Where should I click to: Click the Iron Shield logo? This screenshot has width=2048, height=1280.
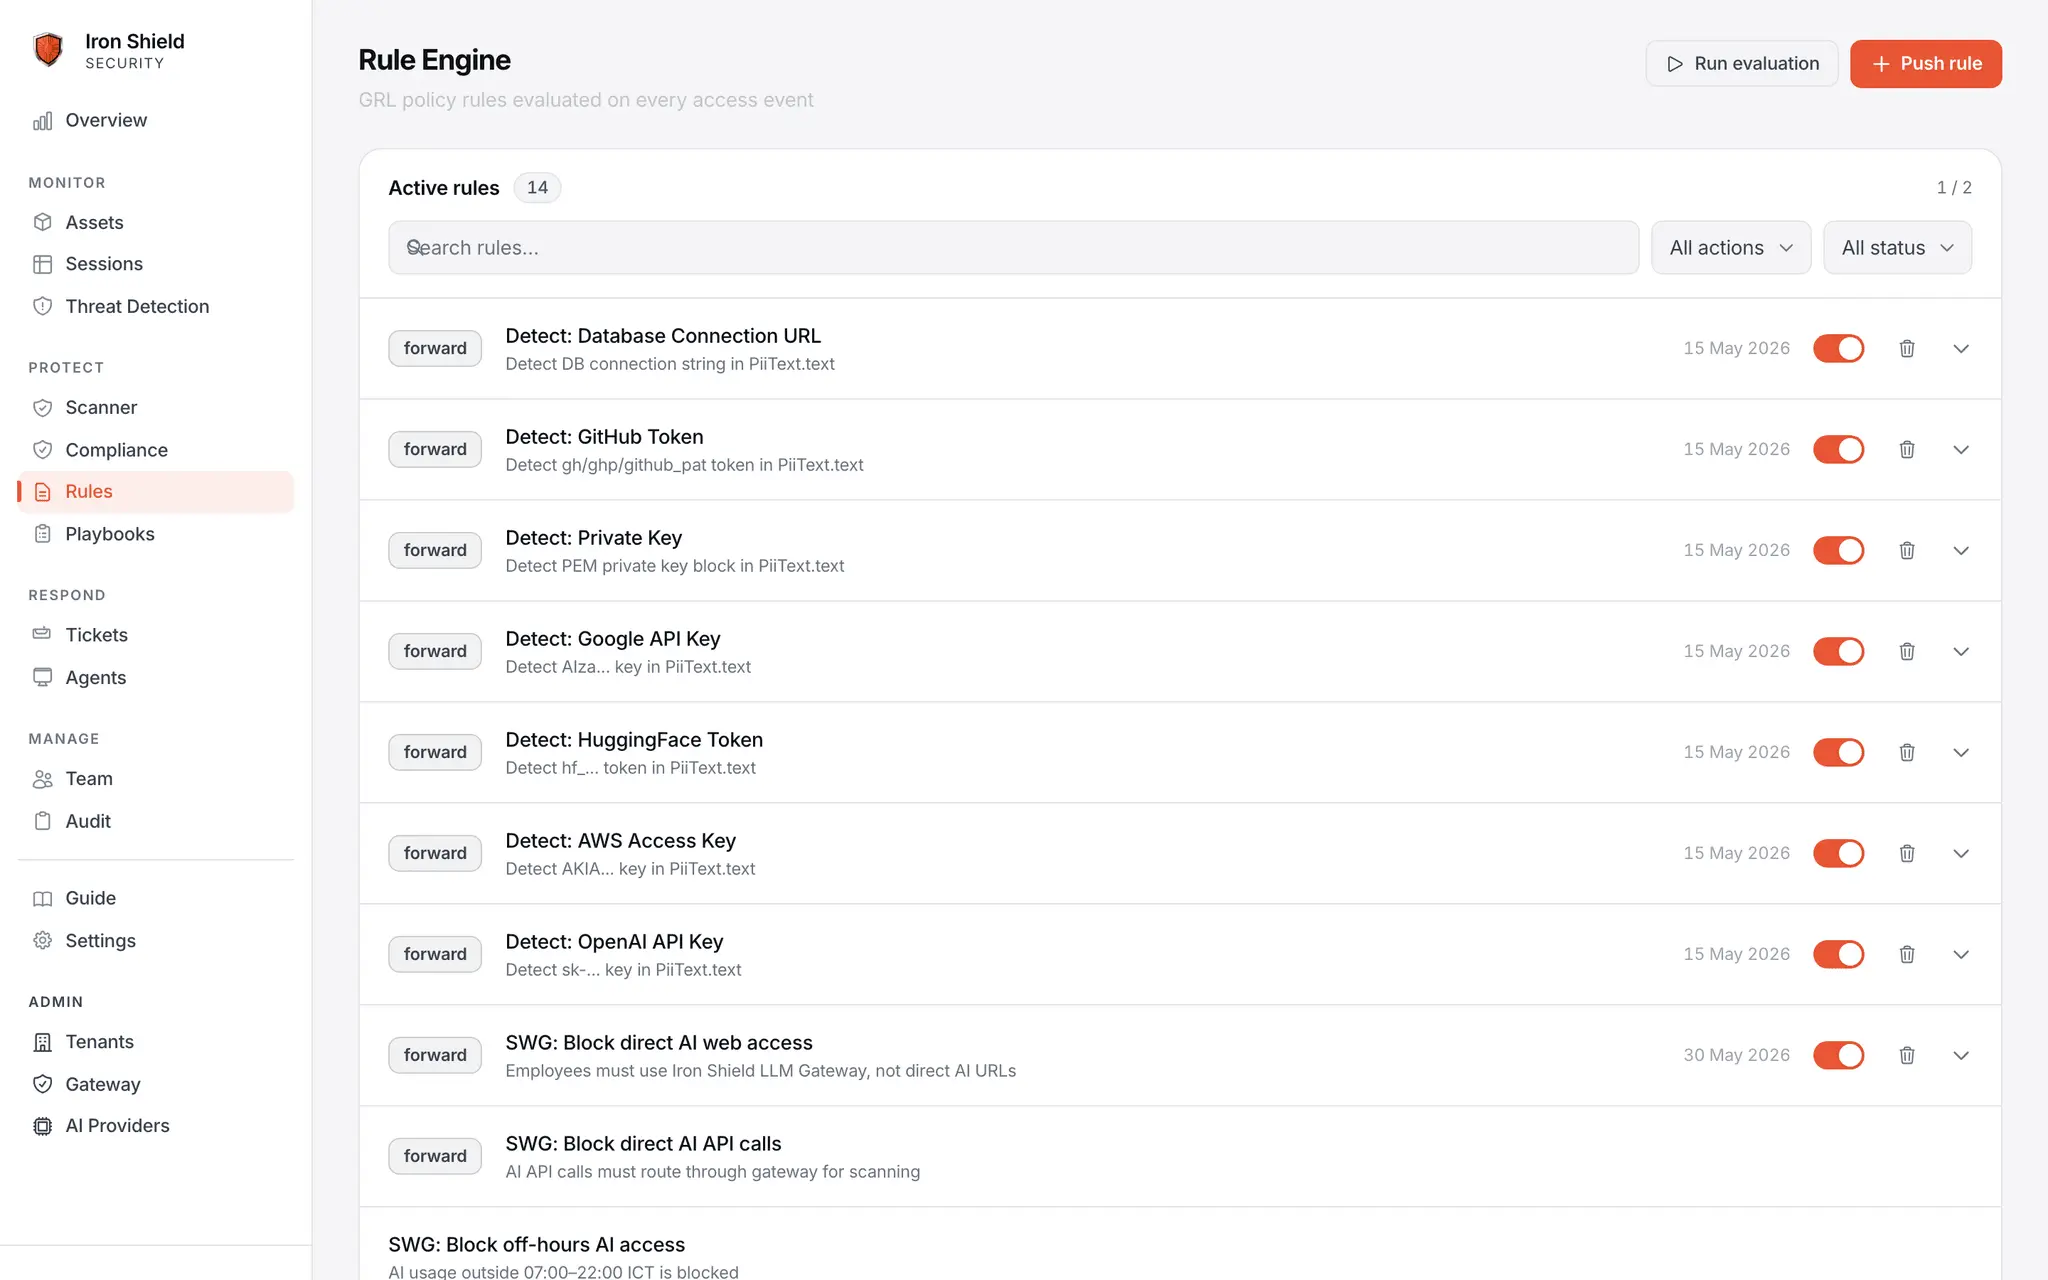click(48, 50)
